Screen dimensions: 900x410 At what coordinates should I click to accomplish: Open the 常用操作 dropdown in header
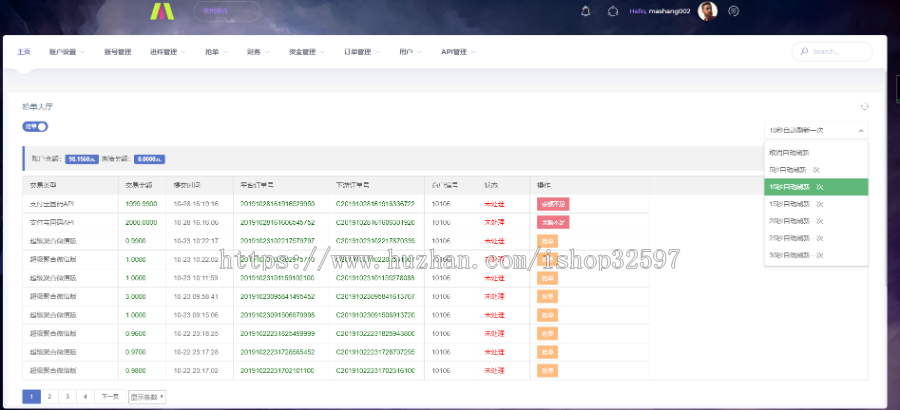coord(227,11)
